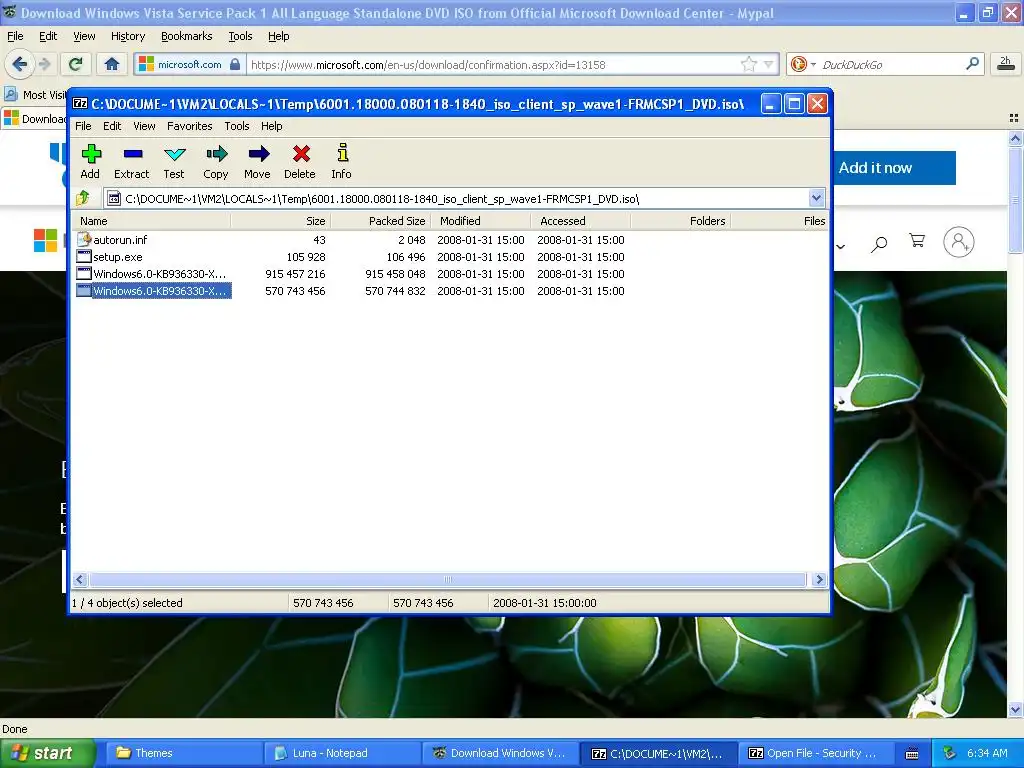Open the Microsoft site search icon
Screen dimensions: 1024x768
[x=879, y=244]
